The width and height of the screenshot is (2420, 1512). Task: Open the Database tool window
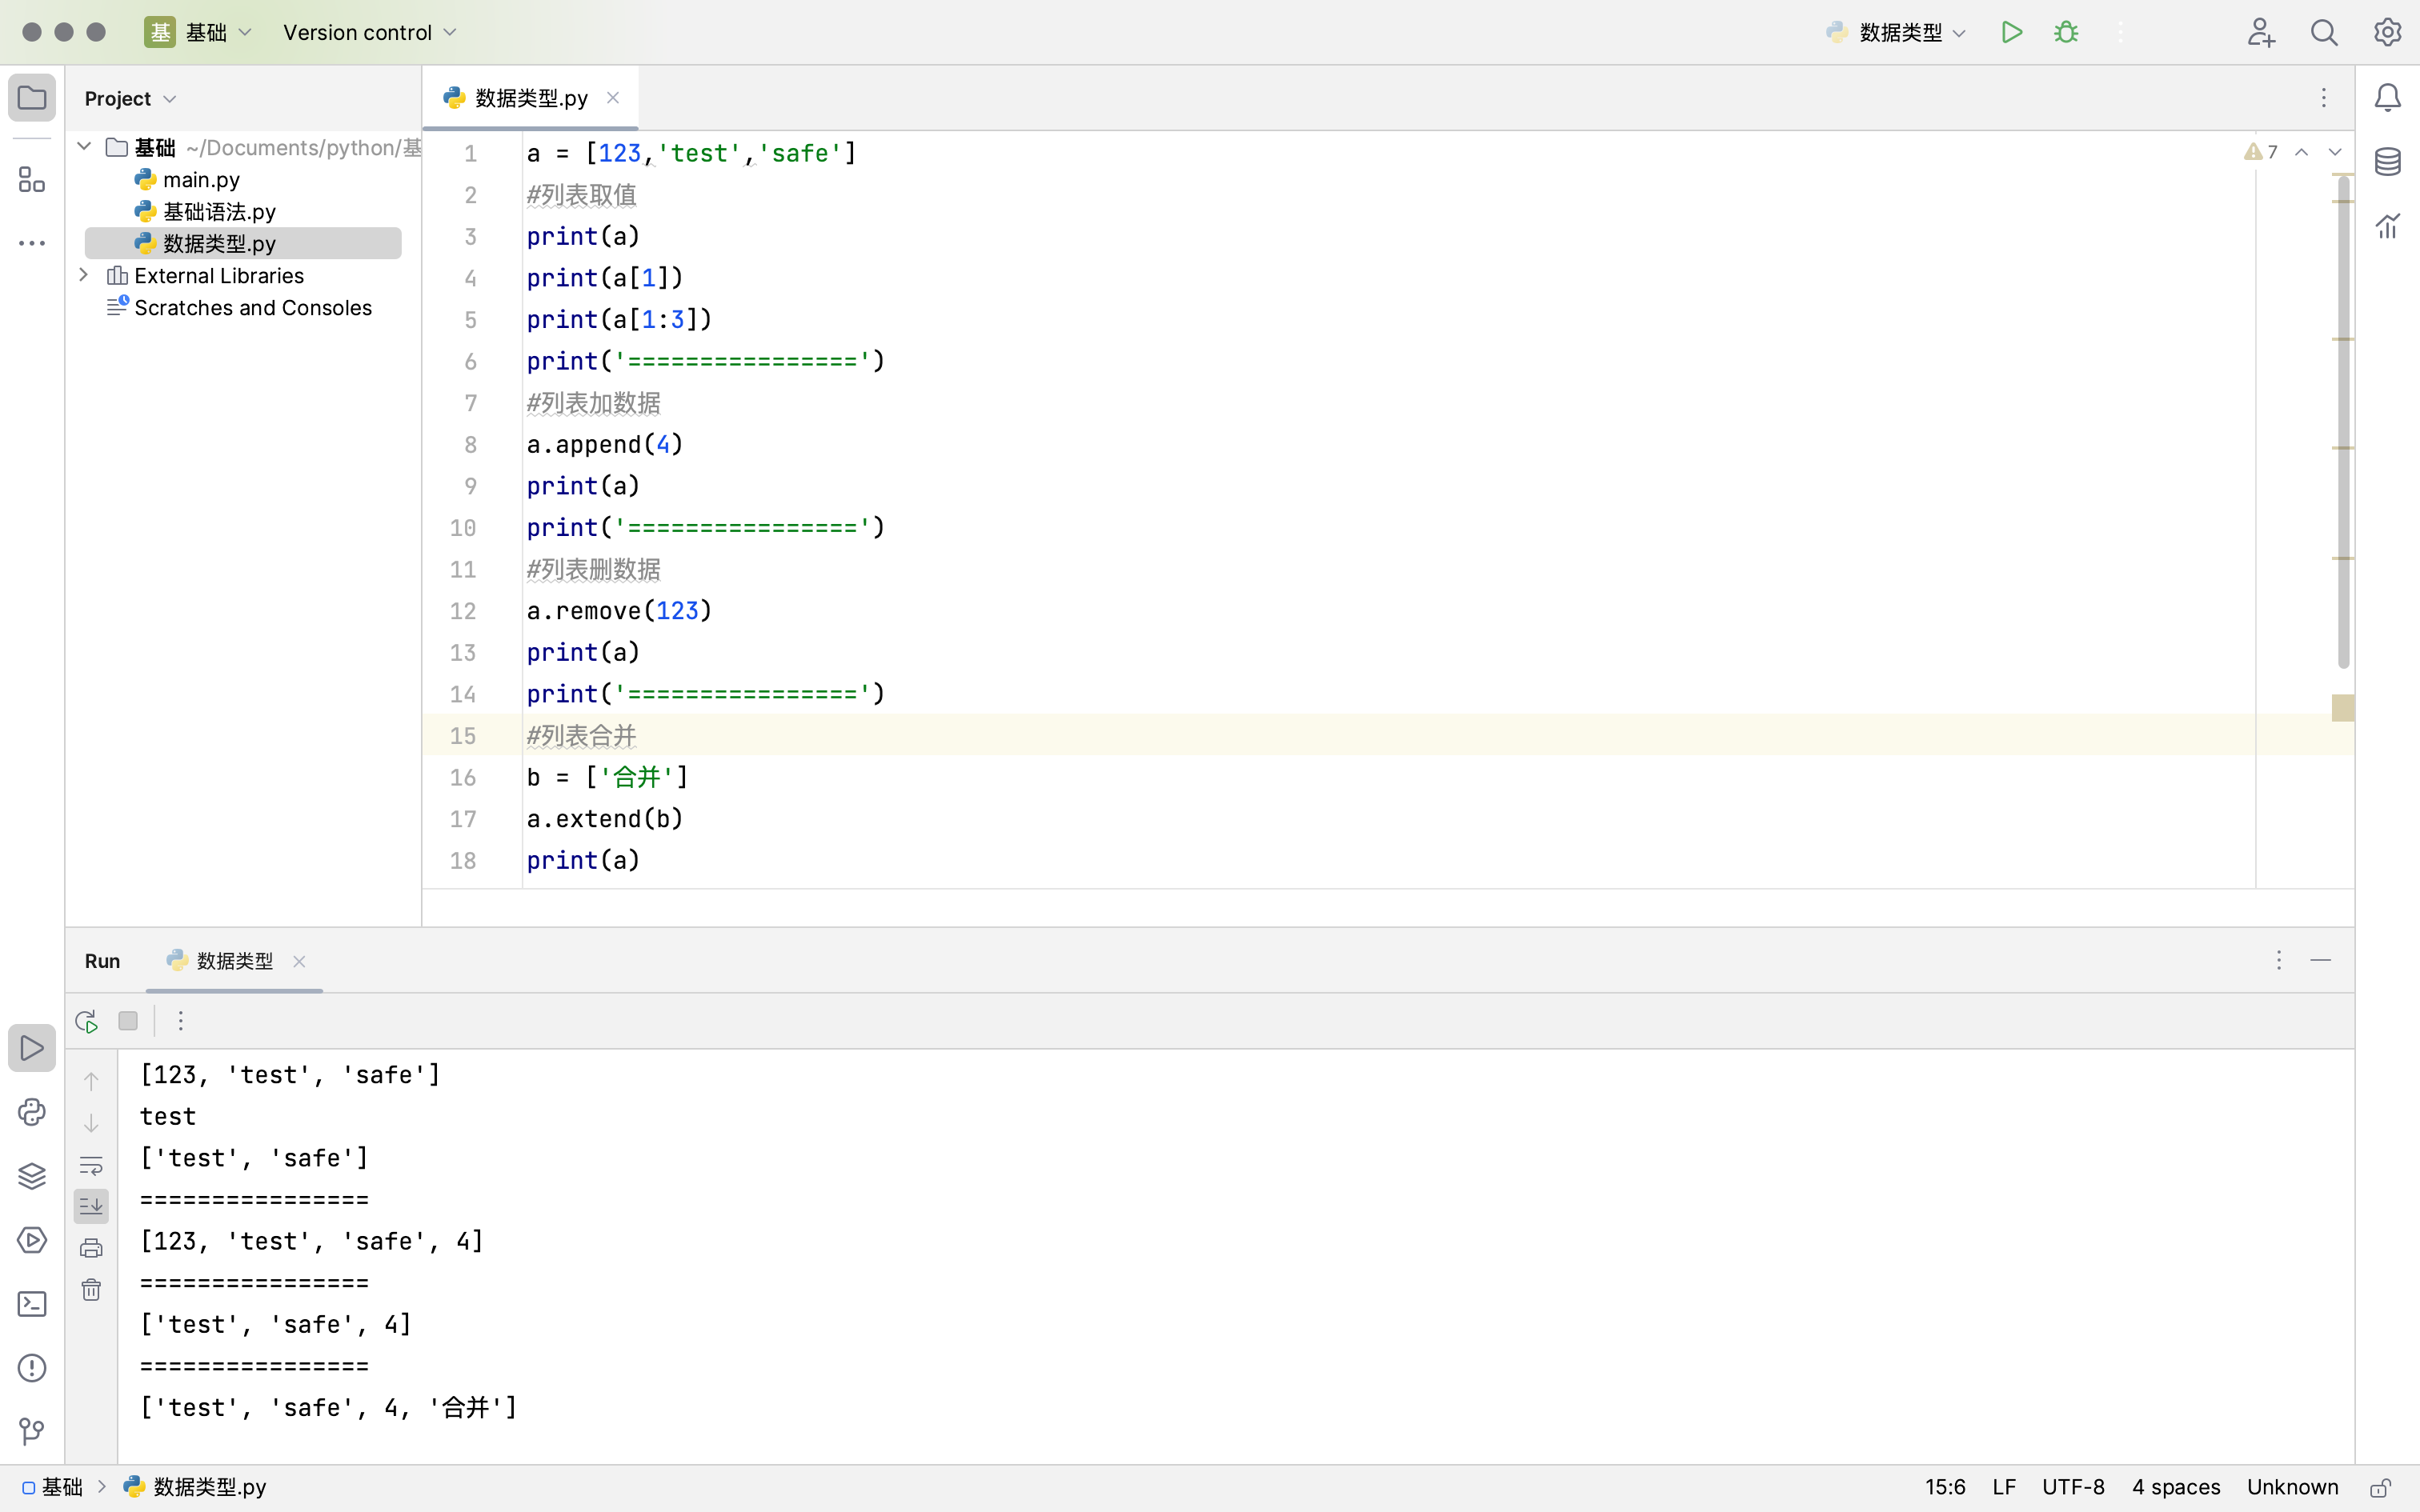(x=2388, y=162)
